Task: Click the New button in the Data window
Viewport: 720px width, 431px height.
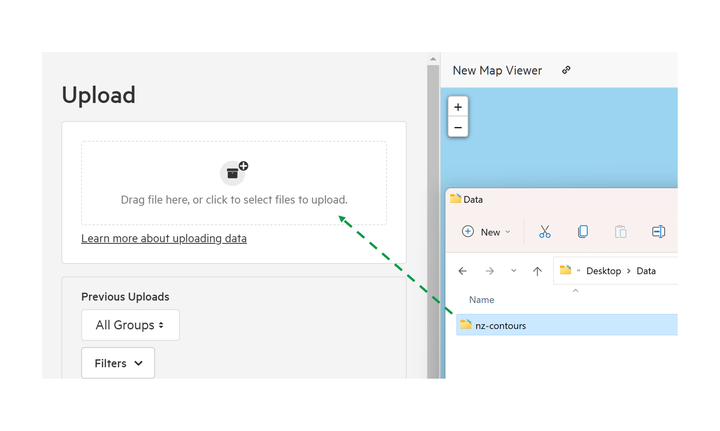Action: coord(486,232)
